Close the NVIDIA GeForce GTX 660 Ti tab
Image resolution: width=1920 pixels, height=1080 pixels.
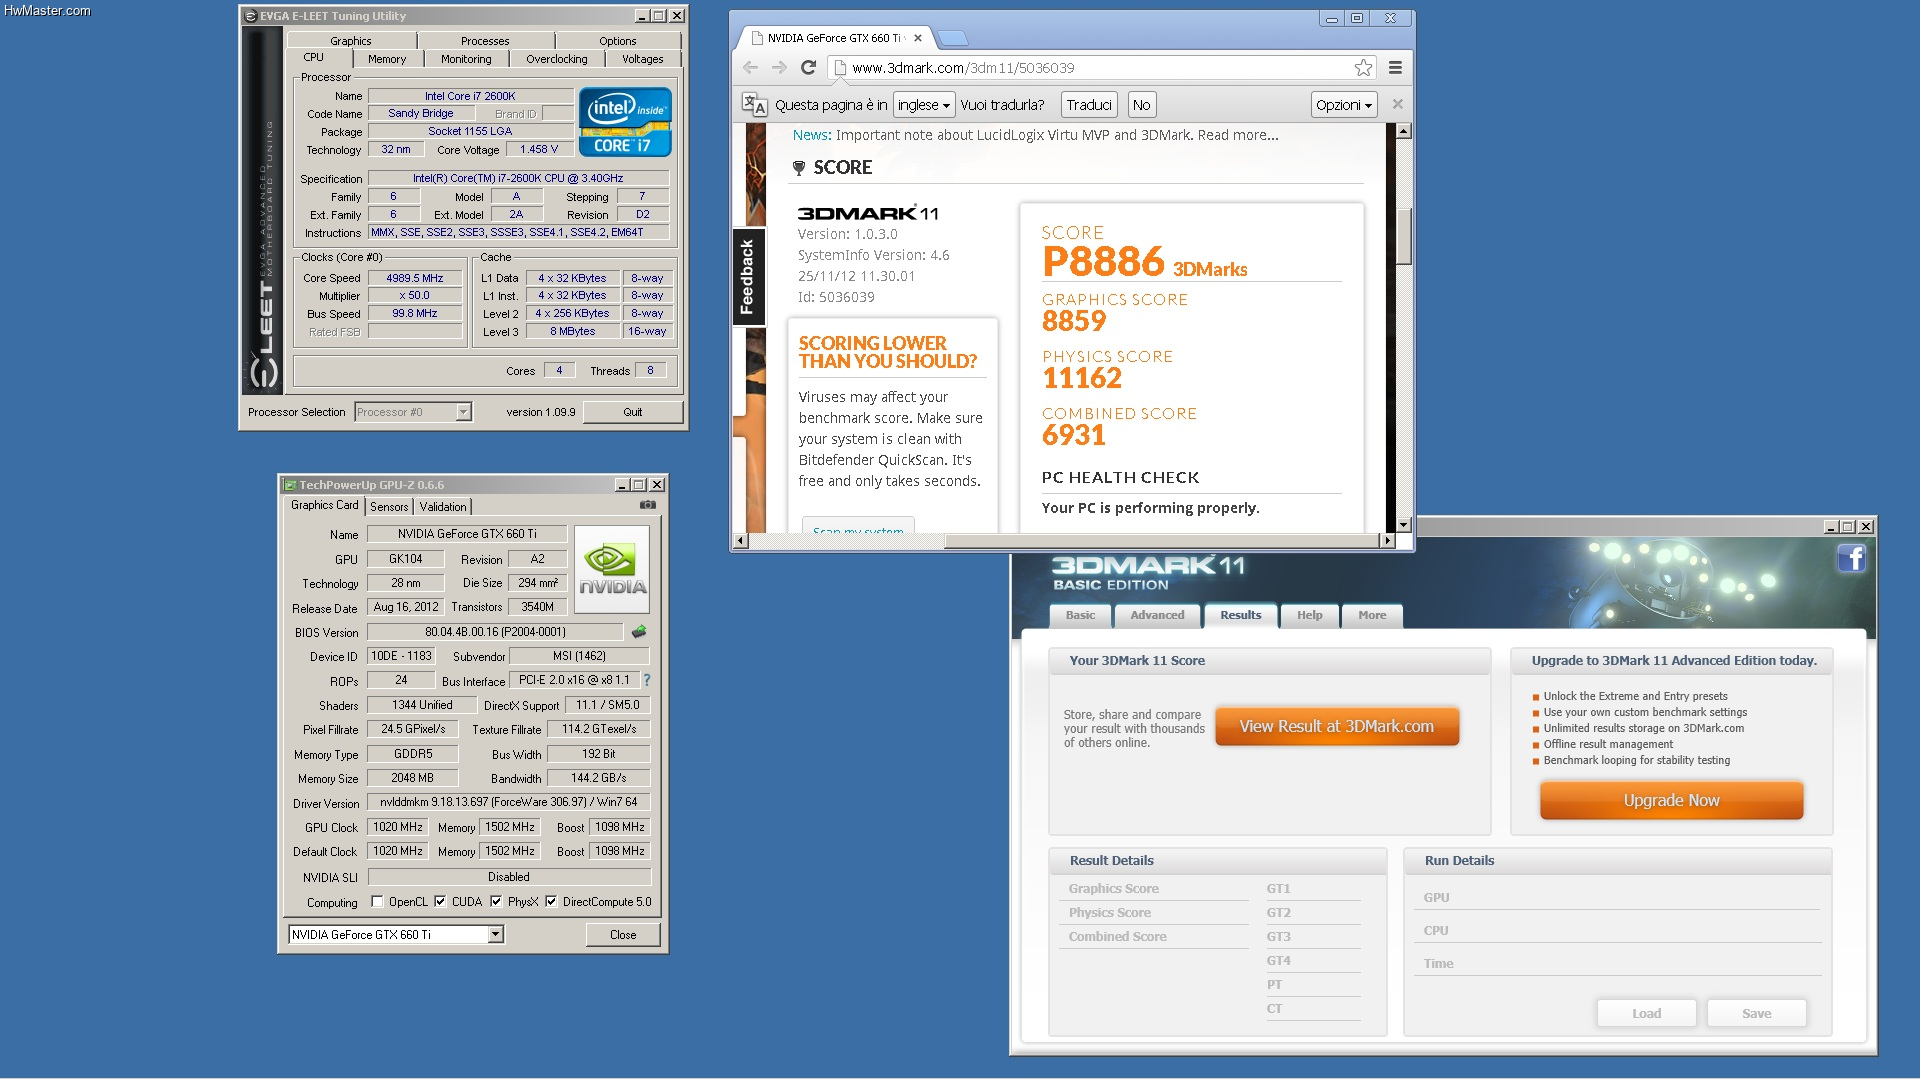(x=918, y=38)
